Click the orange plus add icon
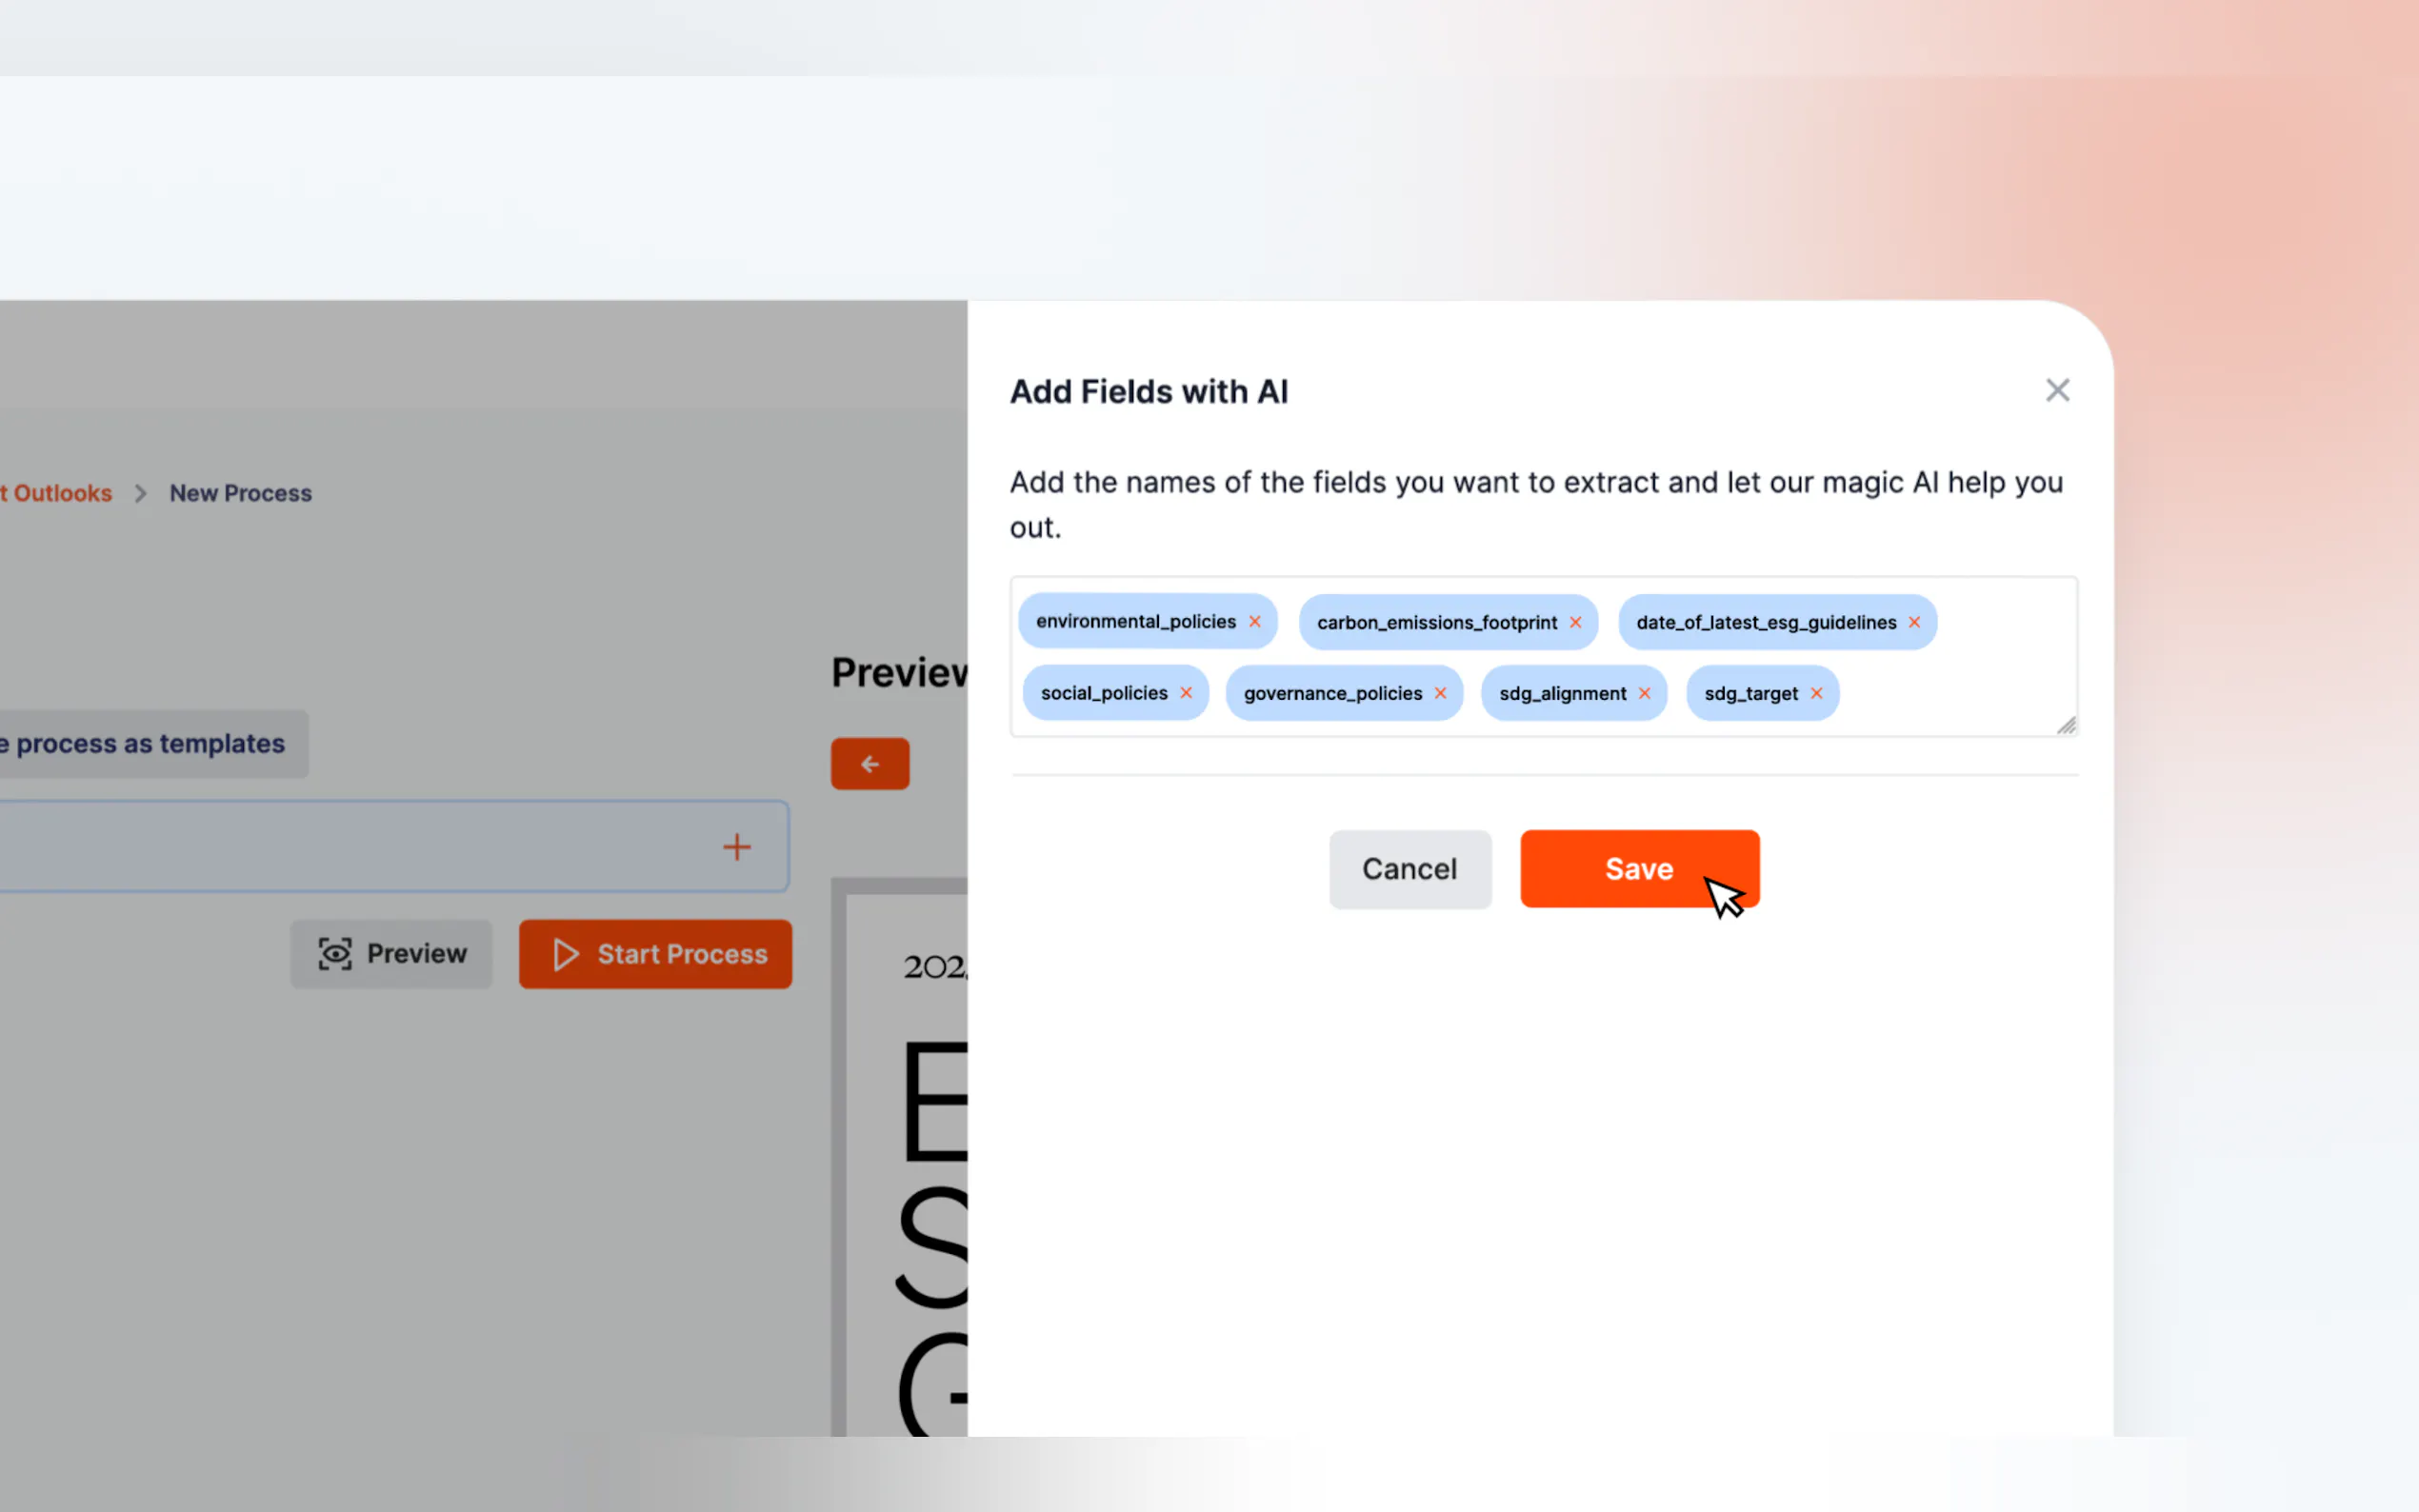Screen dimensions: 2419x1512 (737, 847)
